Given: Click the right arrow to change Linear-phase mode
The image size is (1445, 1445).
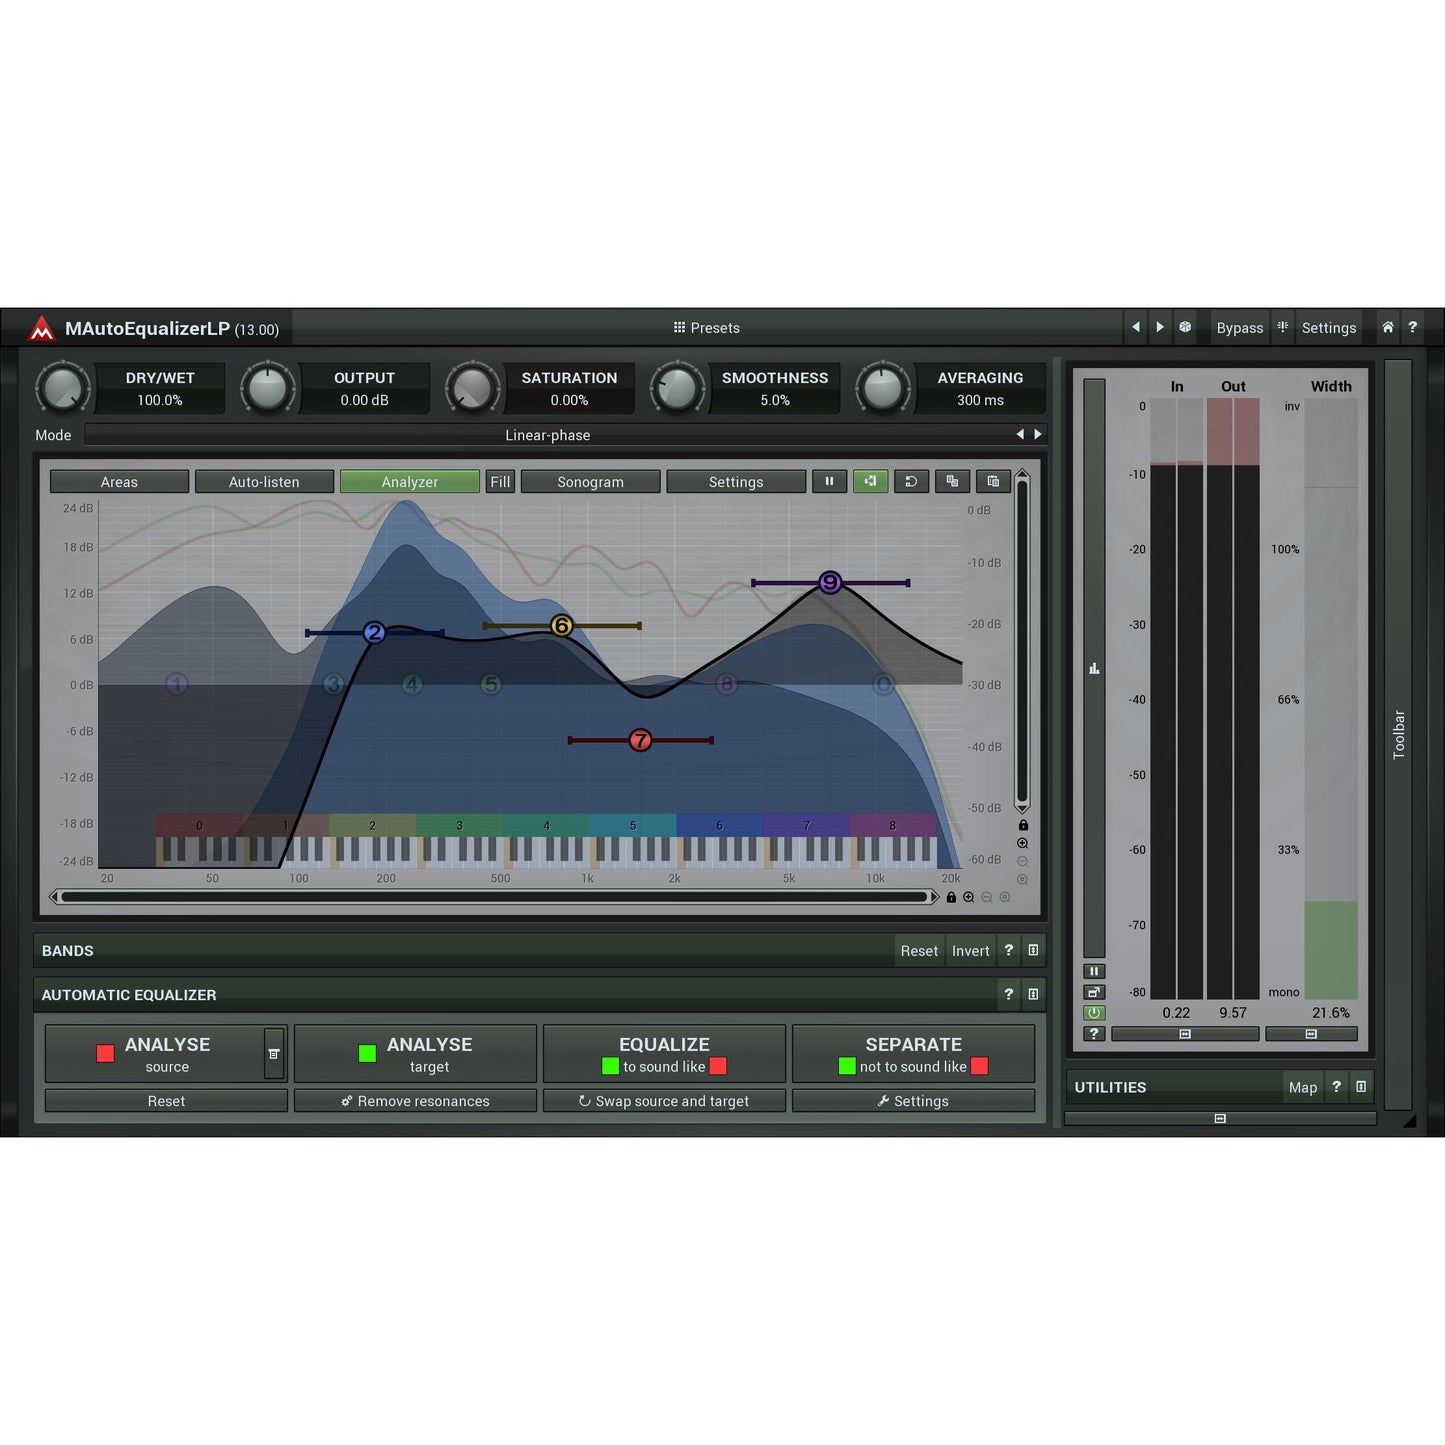Looking at the screenshot, I should (x=1037, y=434).
